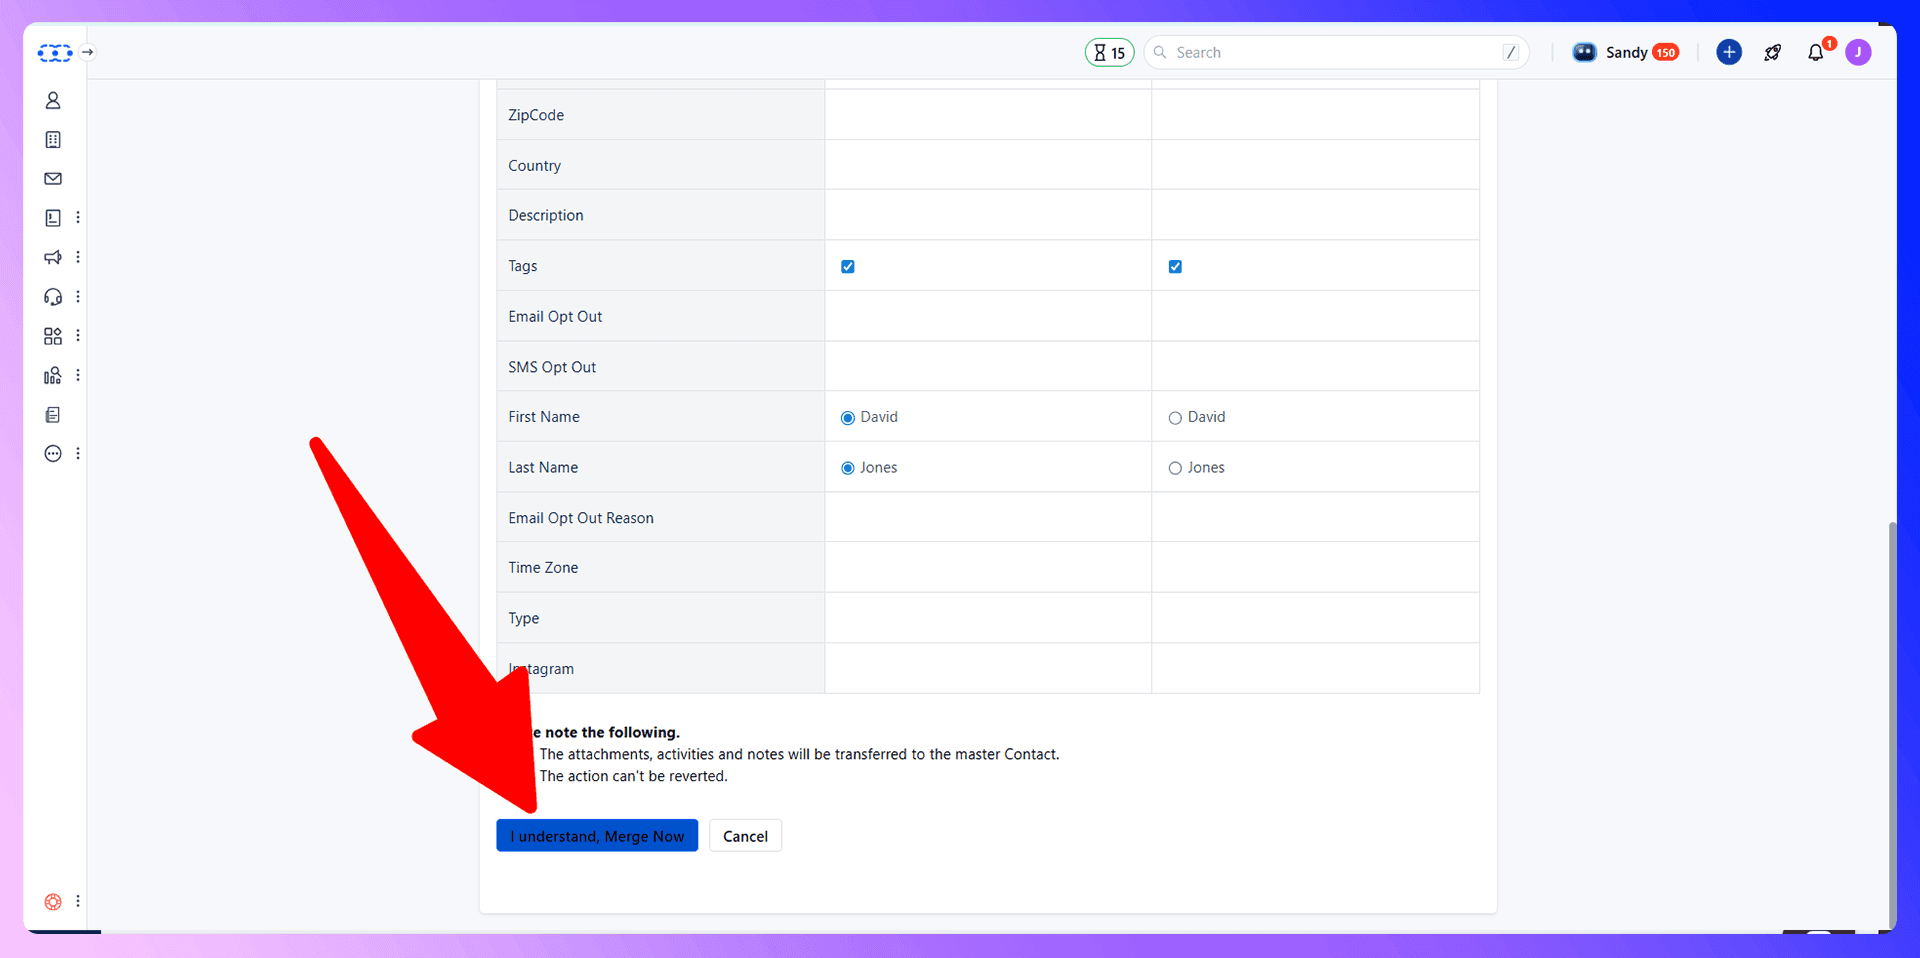The width and height of the screenshot is (1920, 958).
Task: Select second contact's David radio button
Action: [1175, 418]
